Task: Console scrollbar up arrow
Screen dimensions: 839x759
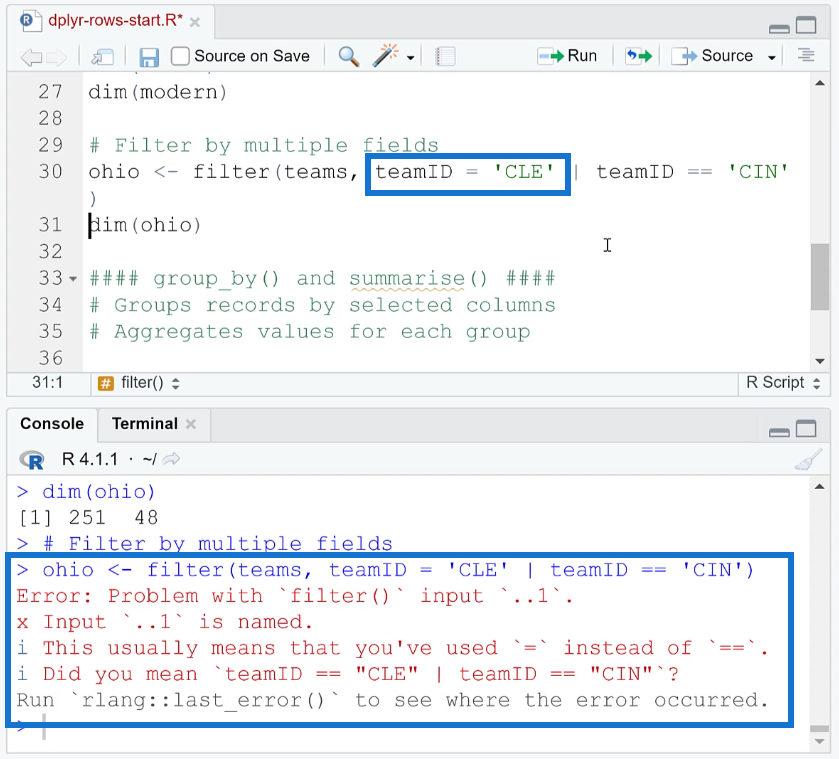Action: pyautogui.click(x=820, y=487)
